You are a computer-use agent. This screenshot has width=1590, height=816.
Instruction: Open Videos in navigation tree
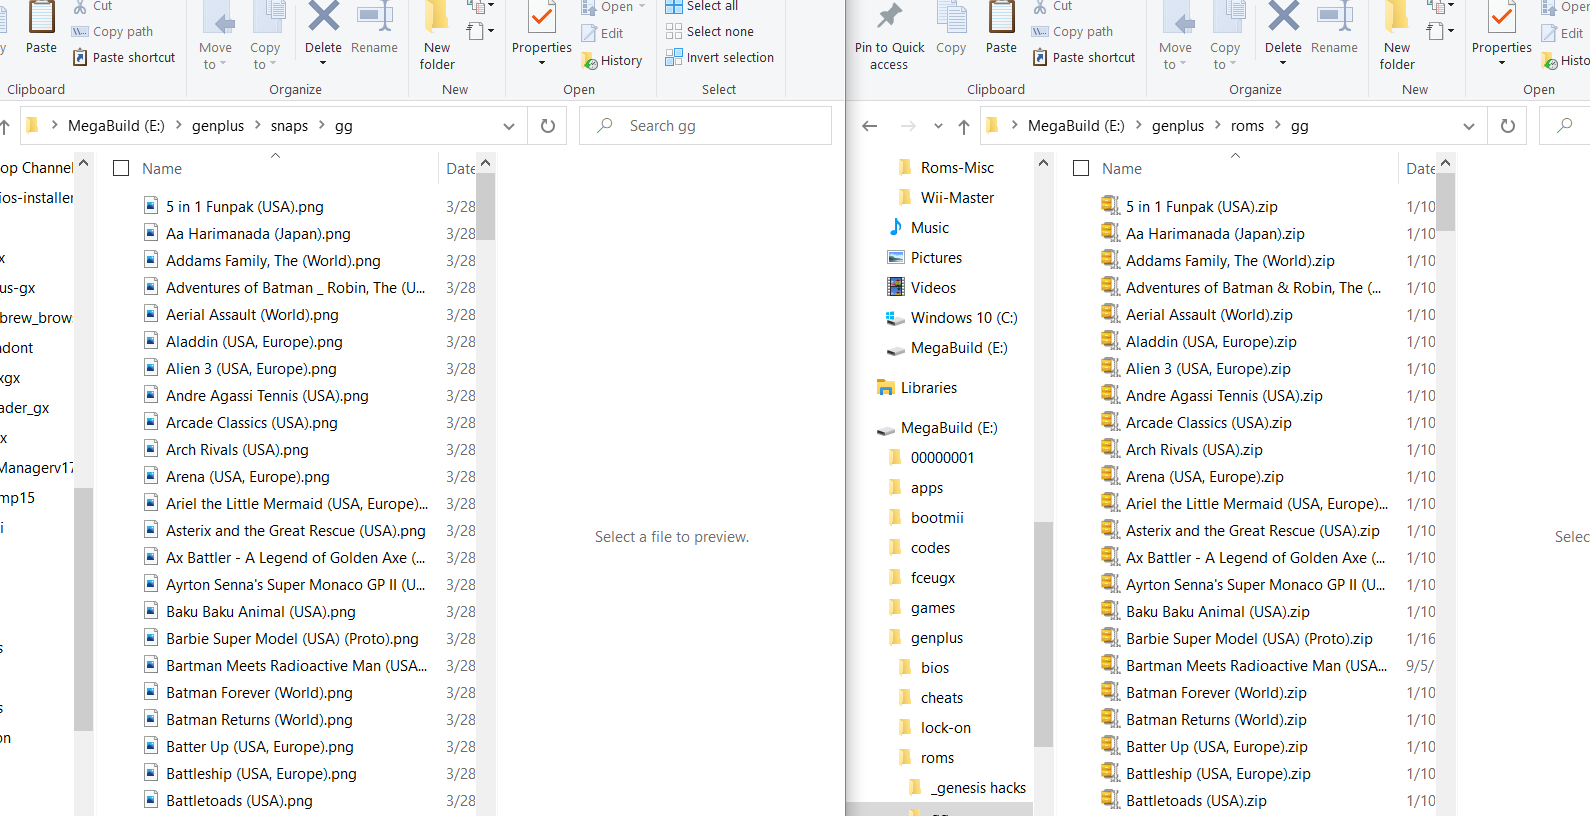tap(922, 288)
